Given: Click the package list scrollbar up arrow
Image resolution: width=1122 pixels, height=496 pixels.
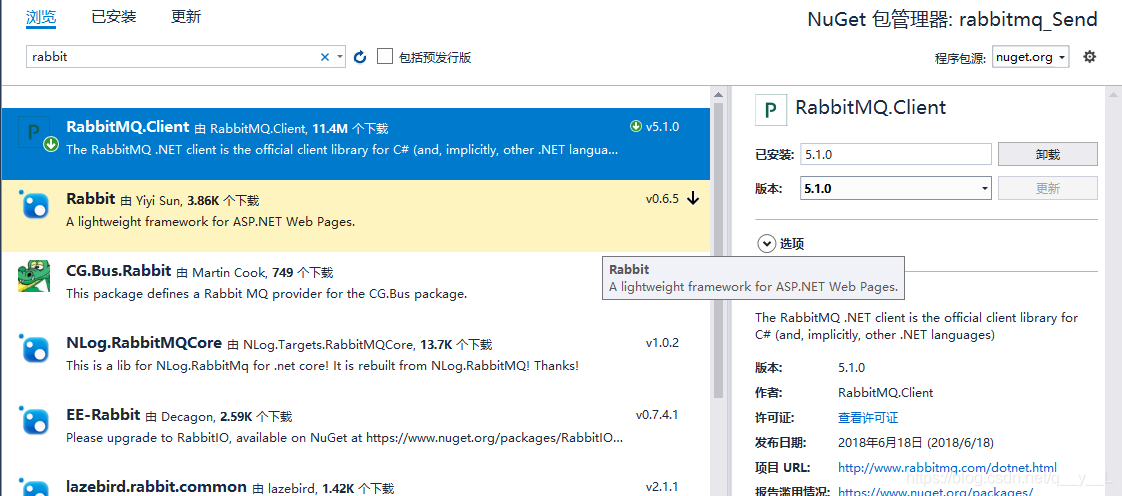Looking at the screenshot, I should (x=718, y=94).
